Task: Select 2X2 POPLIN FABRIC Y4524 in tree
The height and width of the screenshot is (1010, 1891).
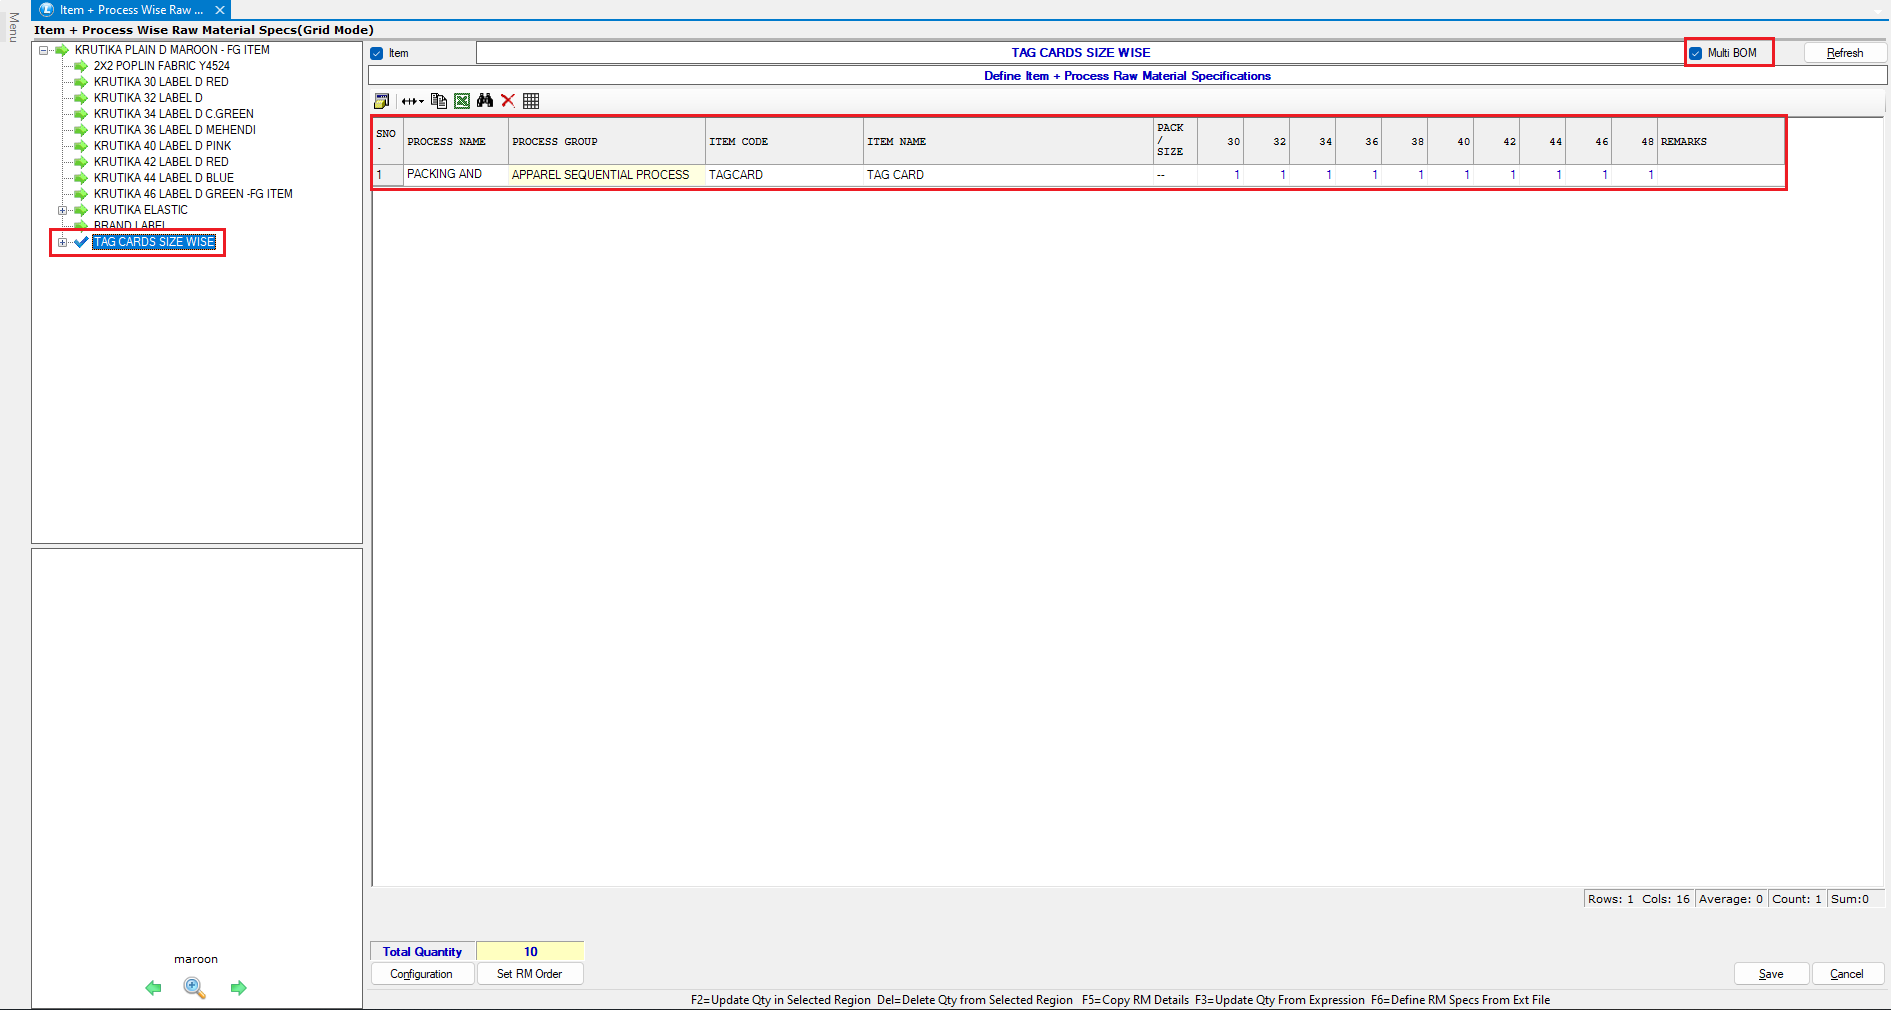Action: (161, 66)
